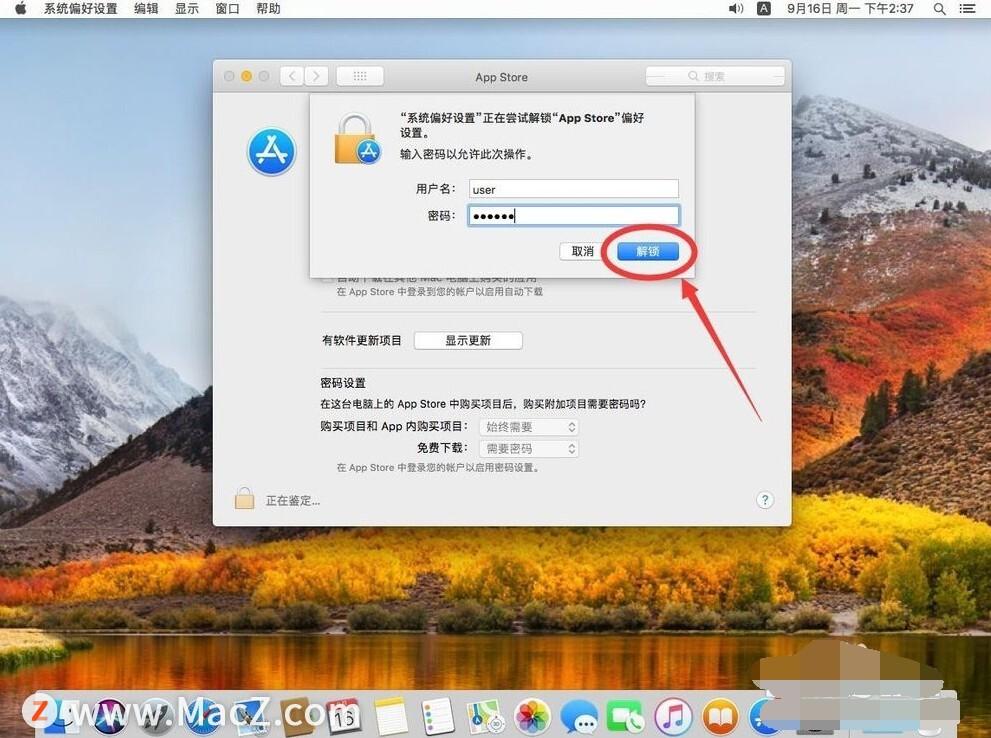Viewport: 991px width, 738px height.
Task: Open iTunes from the Dock
Action: coord(672,715)
